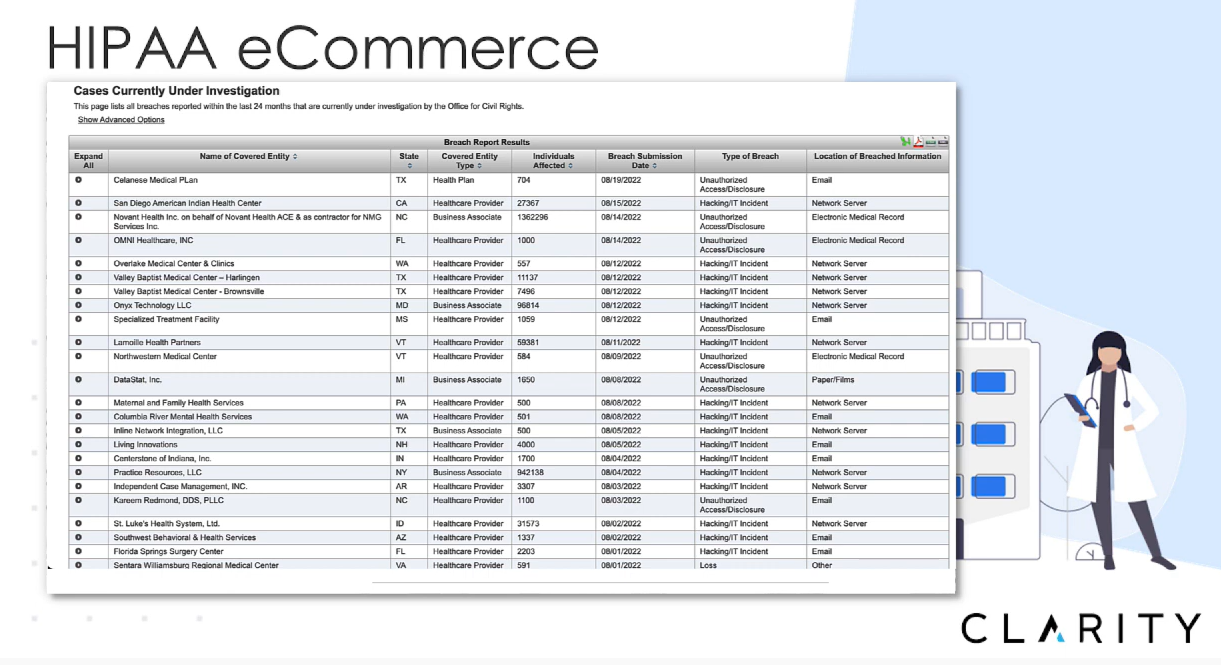Download results as PDF file
The height and width of the screenshot is (665, 1221).
click(x=918, y=142)
